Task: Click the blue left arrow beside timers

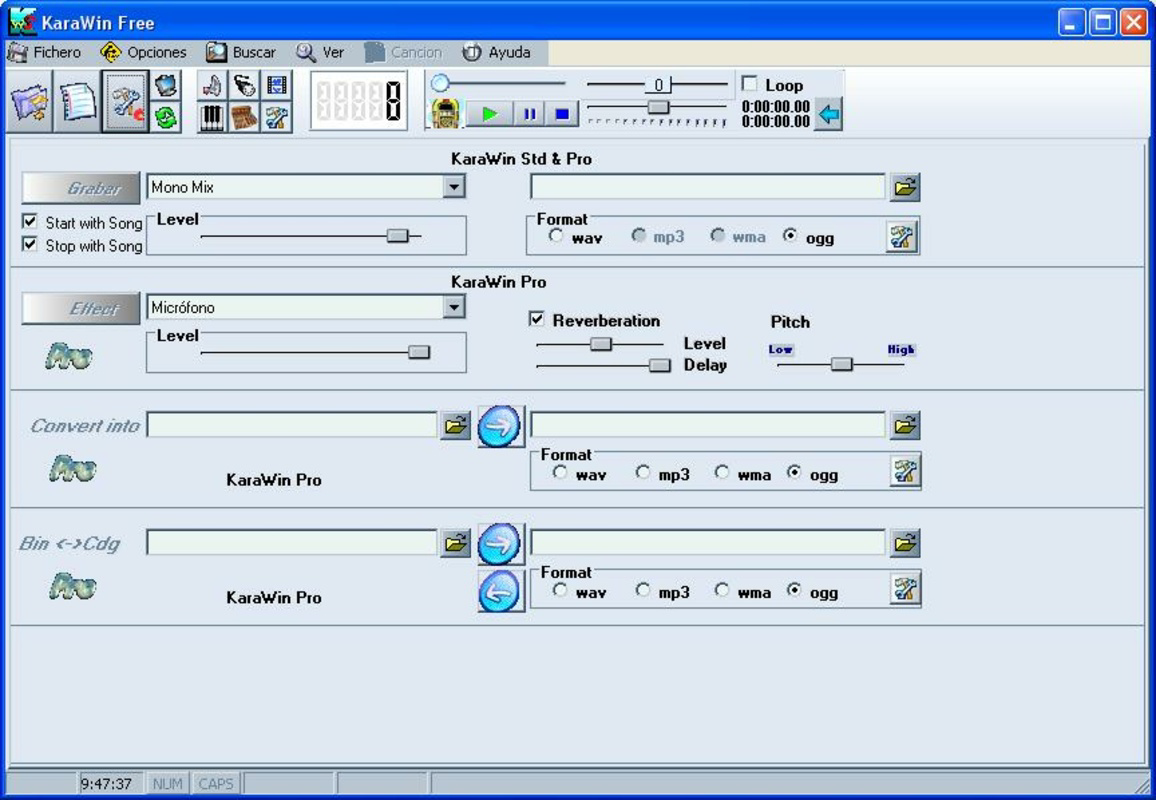Action: [x=829, y=114]
